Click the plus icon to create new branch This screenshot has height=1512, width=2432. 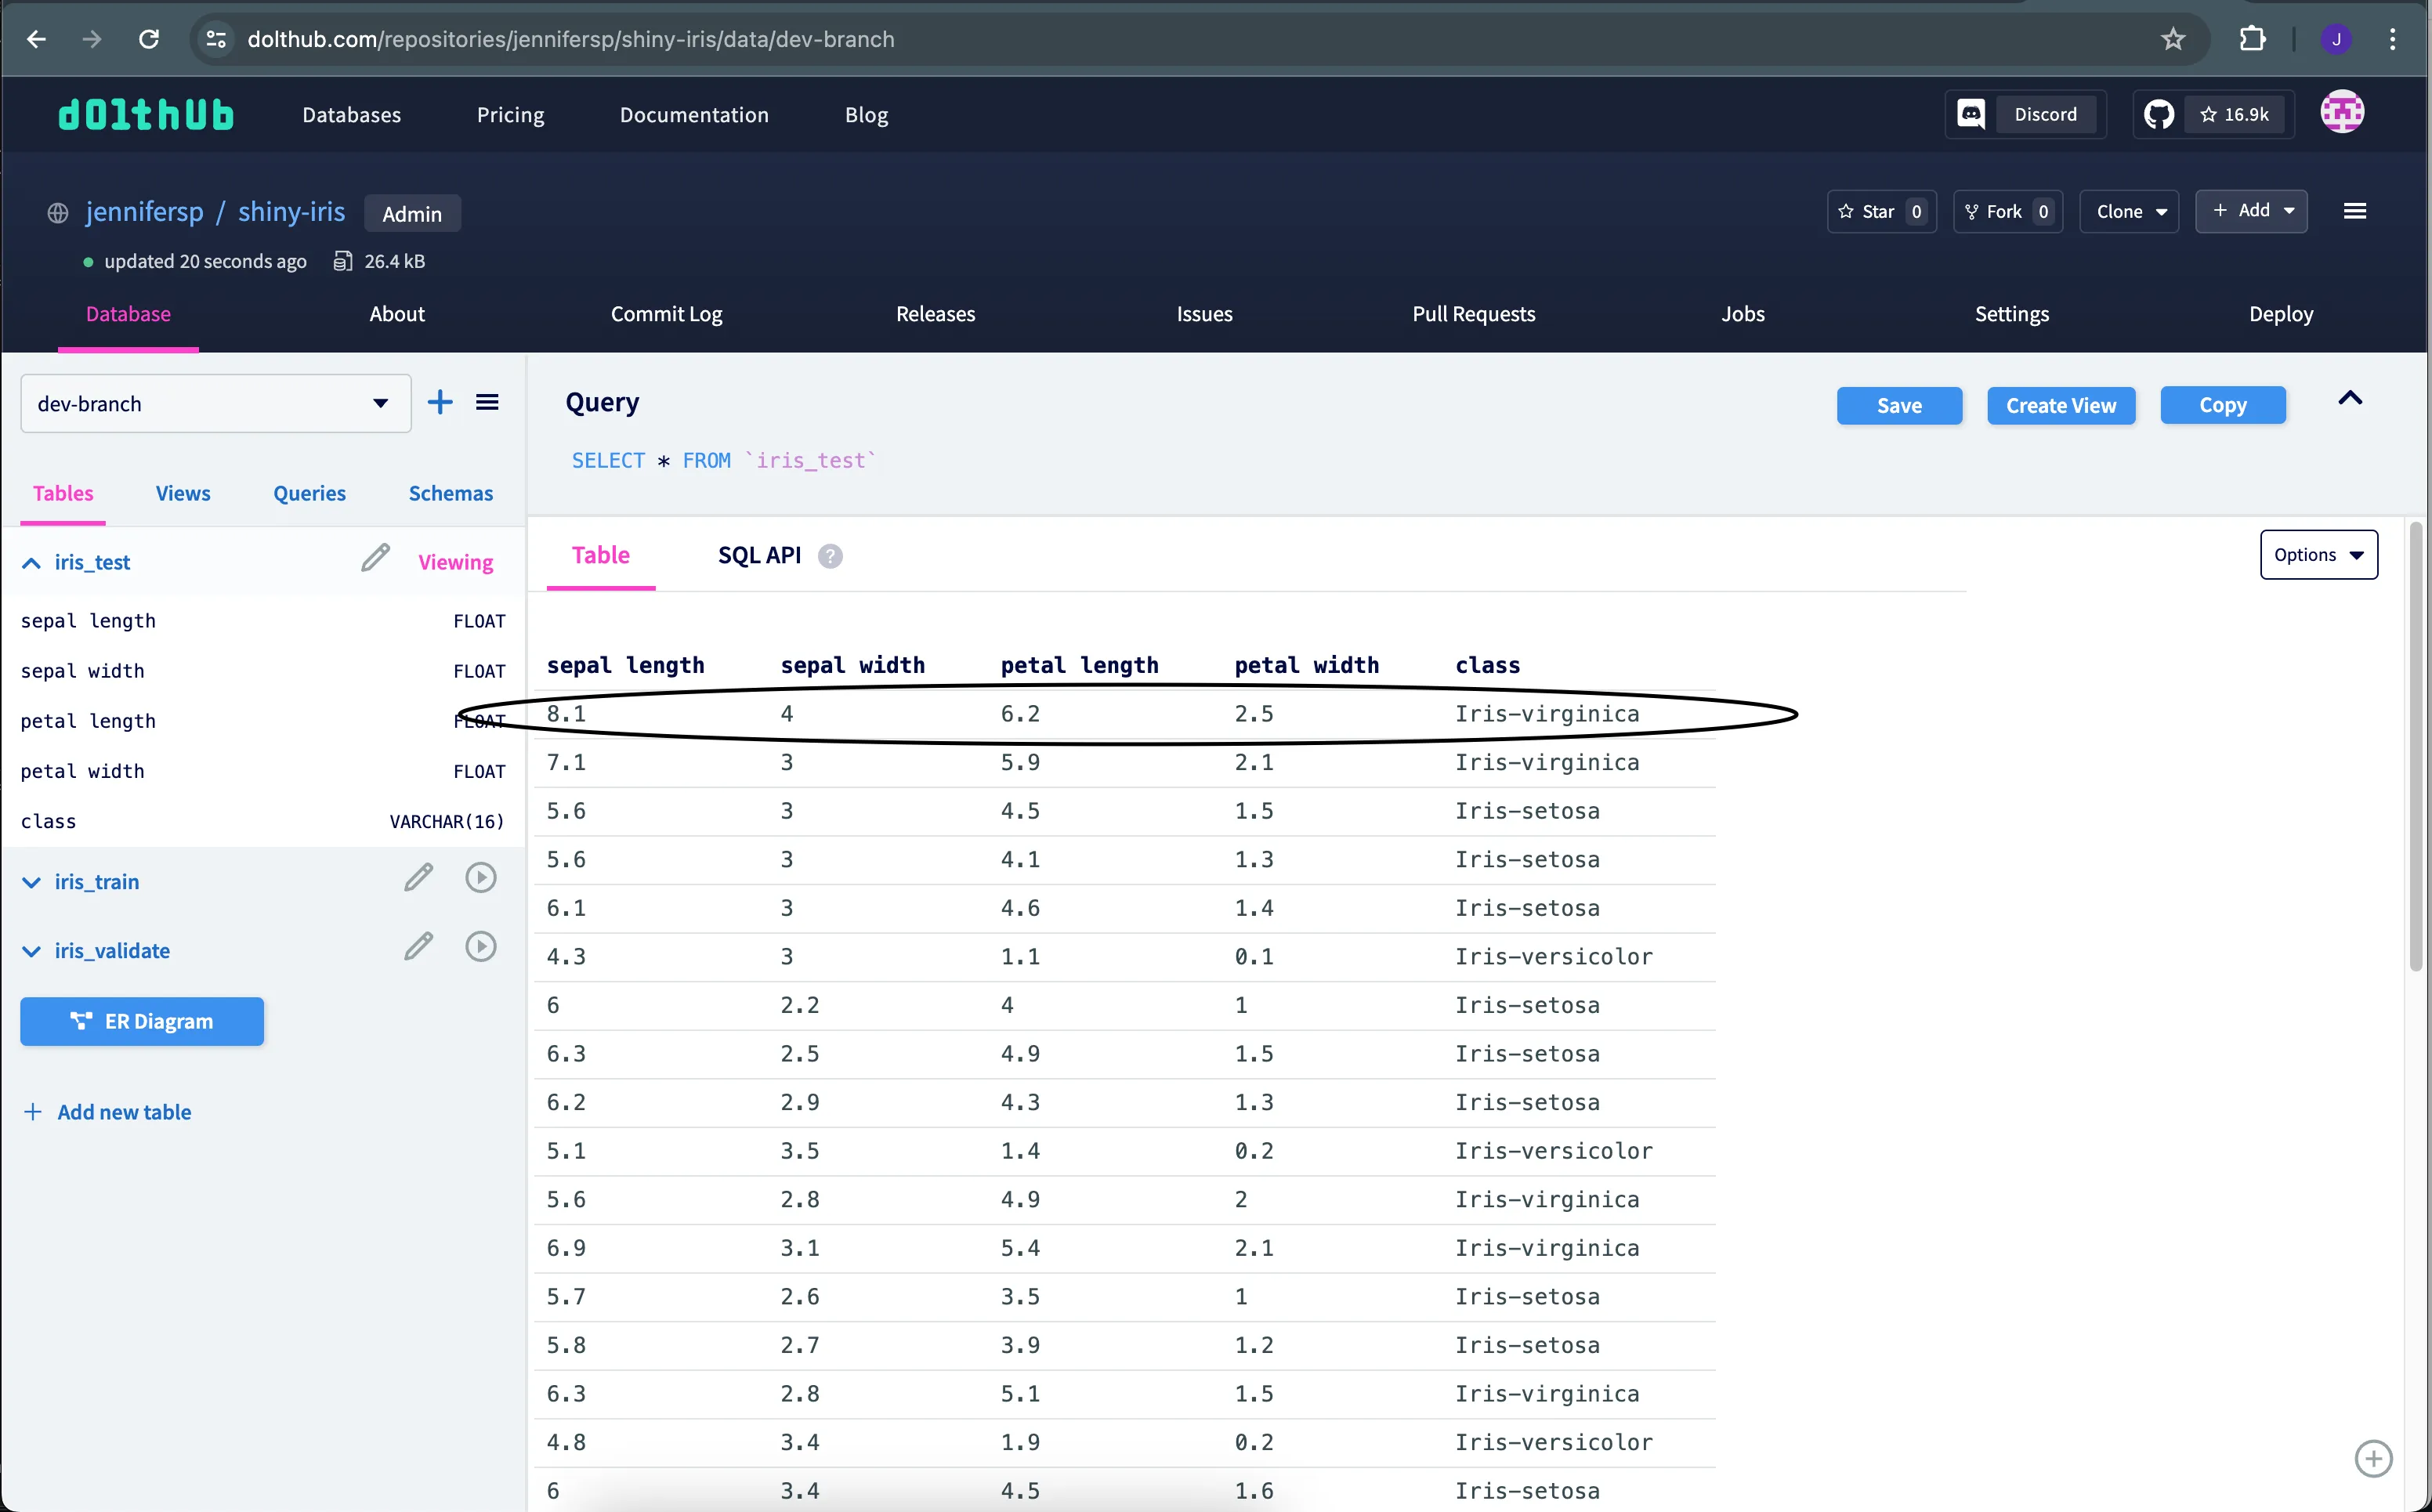(x=440, y=403)
